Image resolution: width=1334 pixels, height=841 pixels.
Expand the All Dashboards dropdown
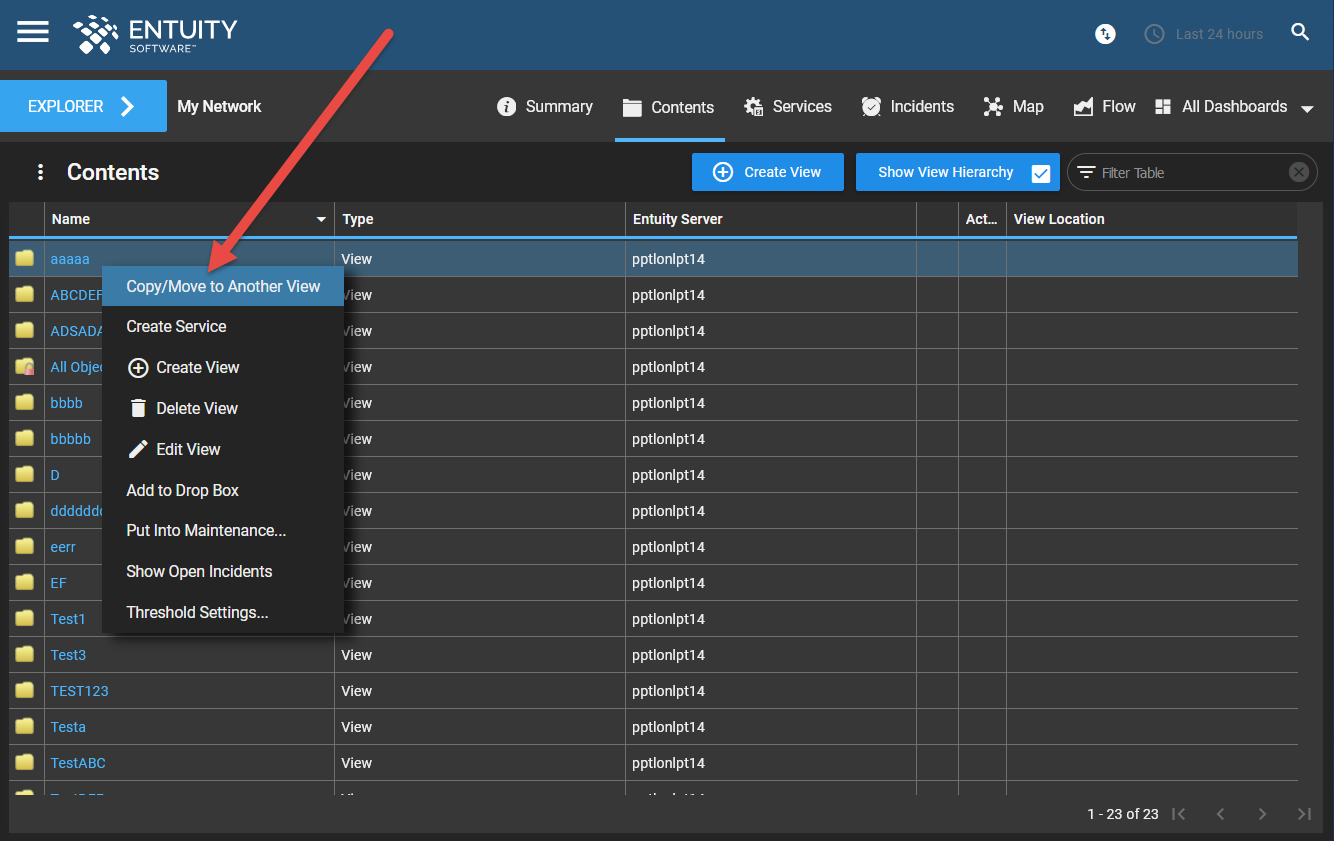pyautogui.click(x=1307, y=108)
